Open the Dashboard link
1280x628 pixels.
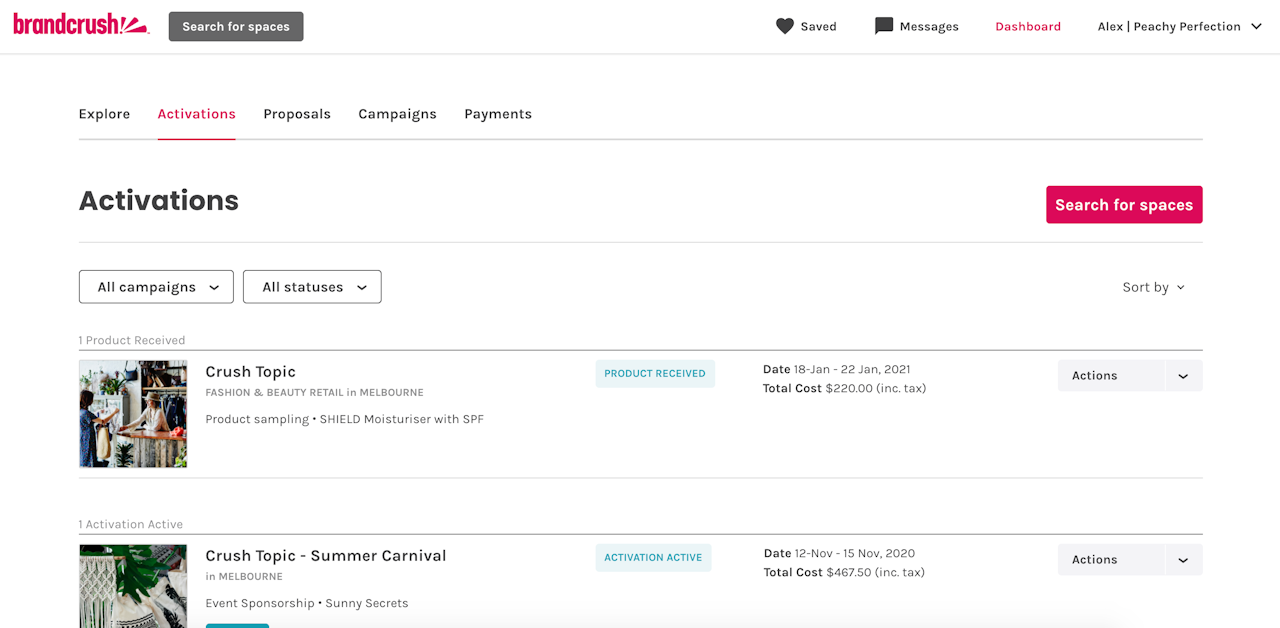click(1028, 27)
